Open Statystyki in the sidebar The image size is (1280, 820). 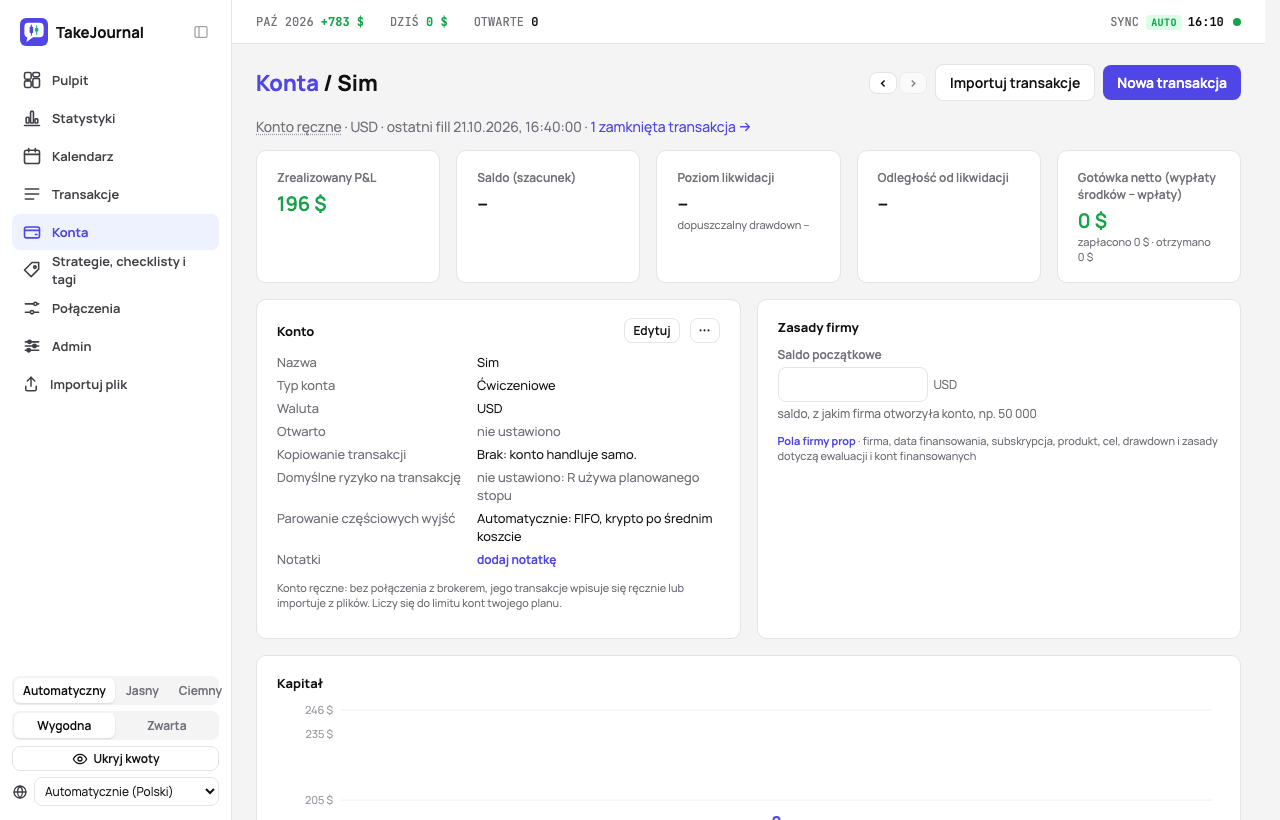tap(116, 118)
